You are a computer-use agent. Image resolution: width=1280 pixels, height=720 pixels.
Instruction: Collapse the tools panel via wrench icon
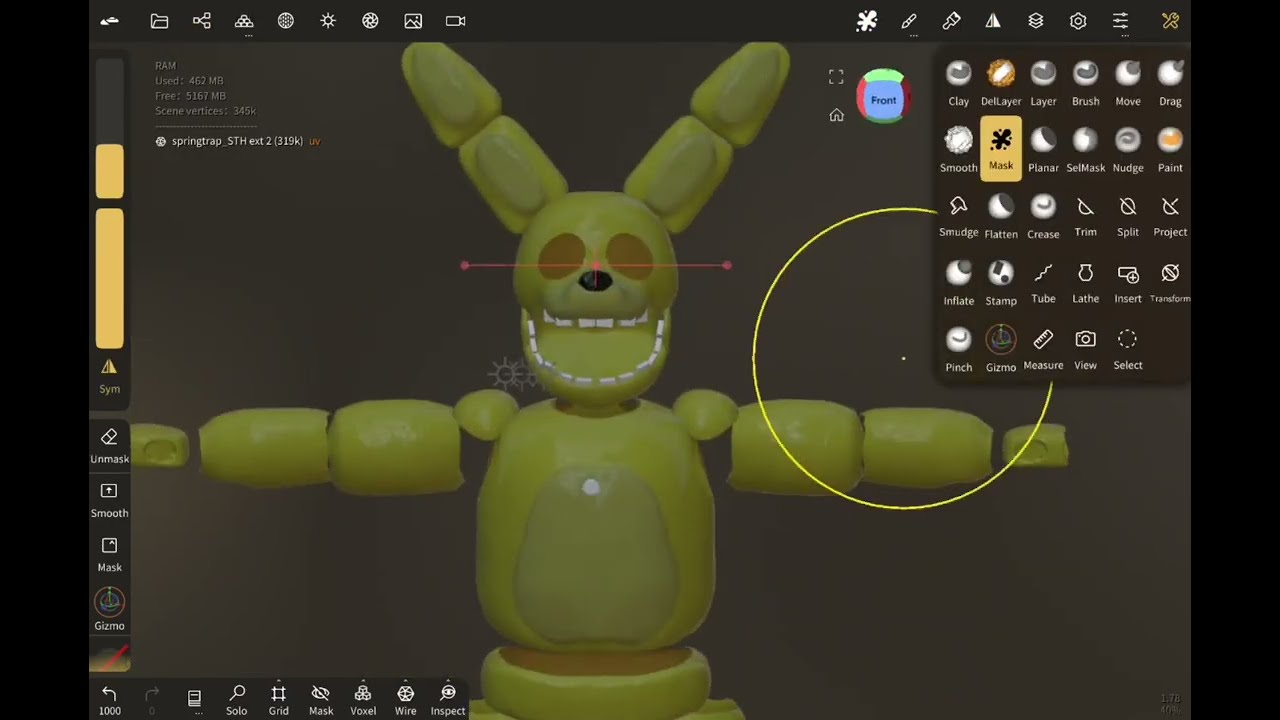1170,21
